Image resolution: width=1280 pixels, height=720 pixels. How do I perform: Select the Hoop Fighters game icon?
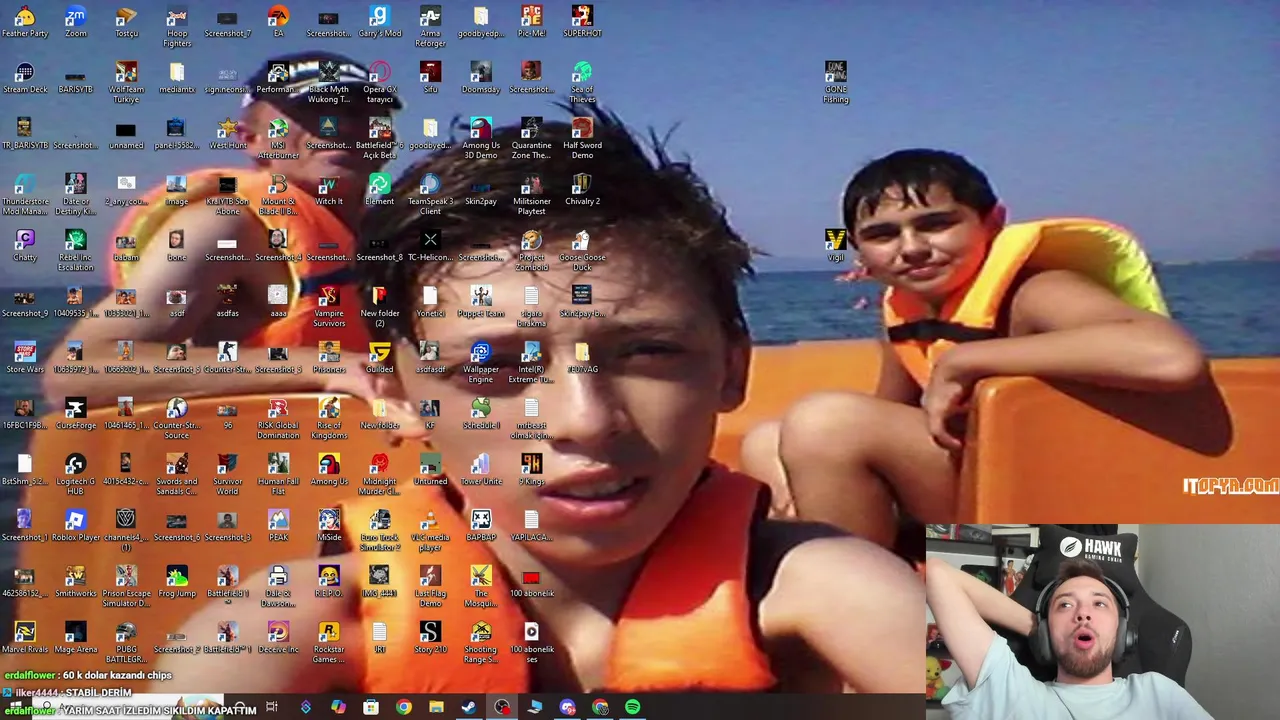tap(177, 27)
